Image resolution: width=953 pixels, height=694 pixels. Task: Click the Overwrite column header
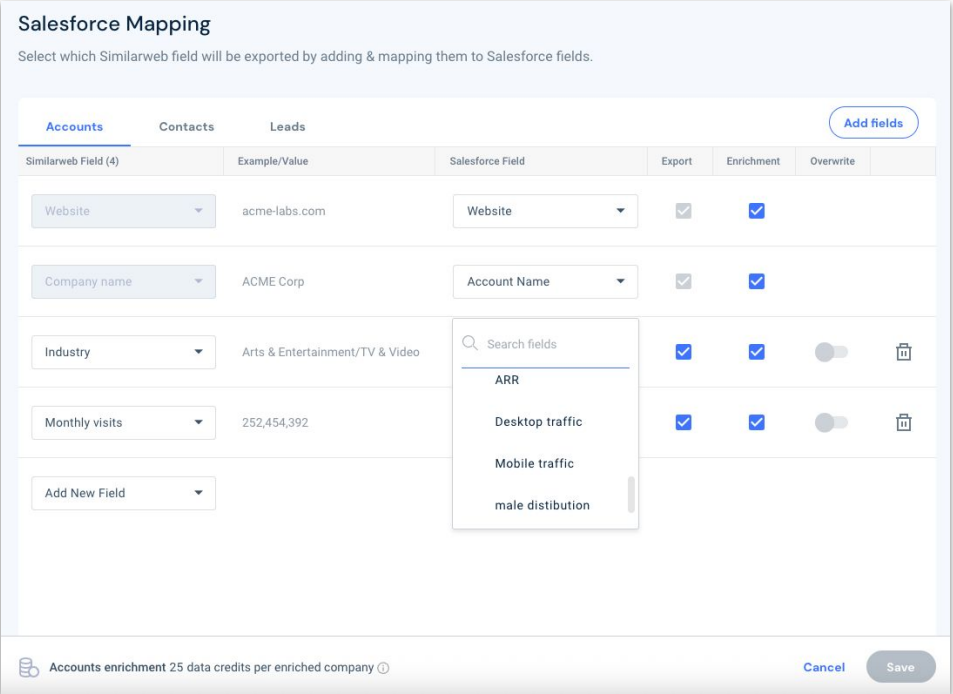pos(832,161)
